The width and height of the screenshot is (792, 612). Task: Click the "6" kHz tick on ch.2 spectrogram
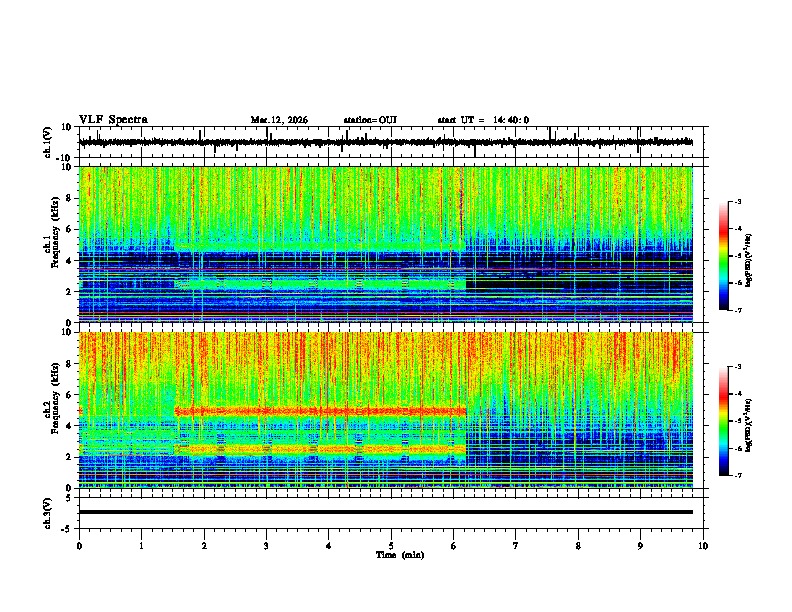tap(70, 395)
